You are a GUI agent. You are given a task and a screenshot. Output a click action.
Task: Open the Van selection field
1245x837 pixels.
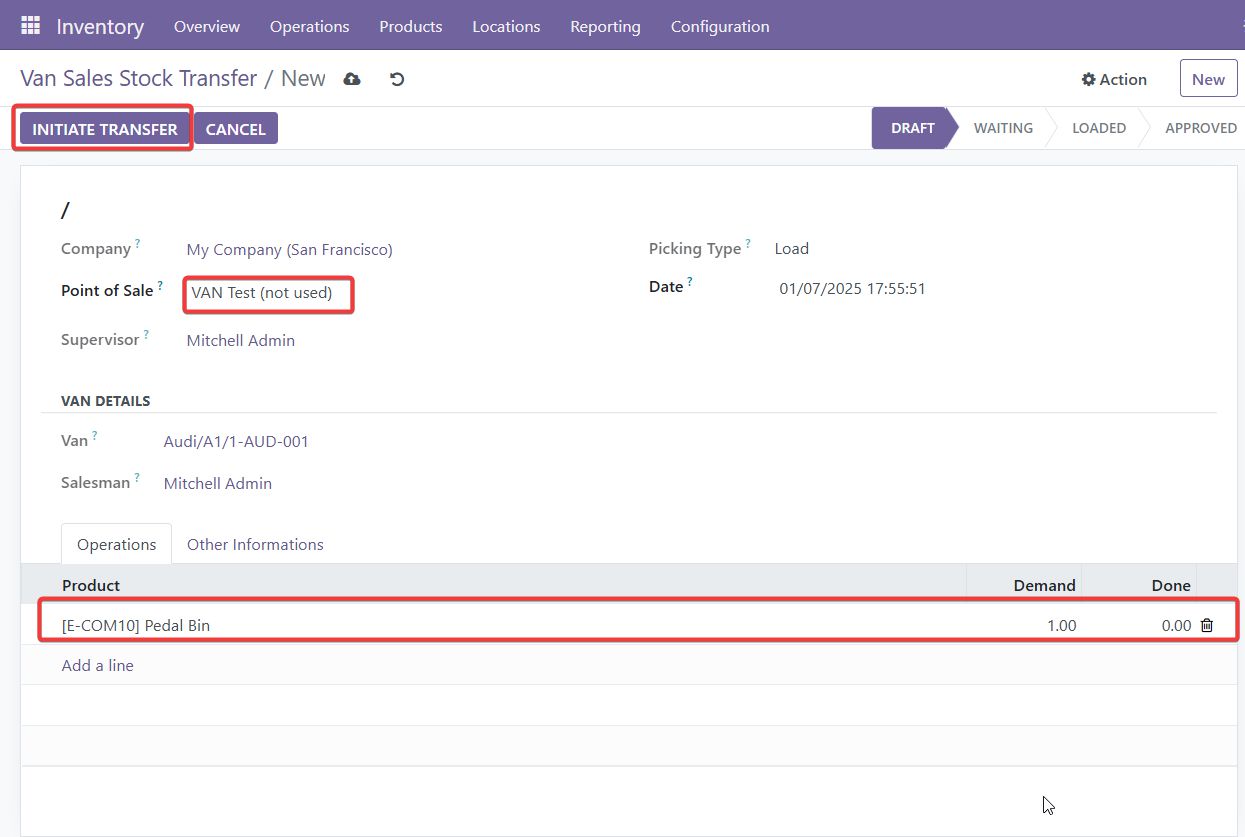tap(236, 441)
